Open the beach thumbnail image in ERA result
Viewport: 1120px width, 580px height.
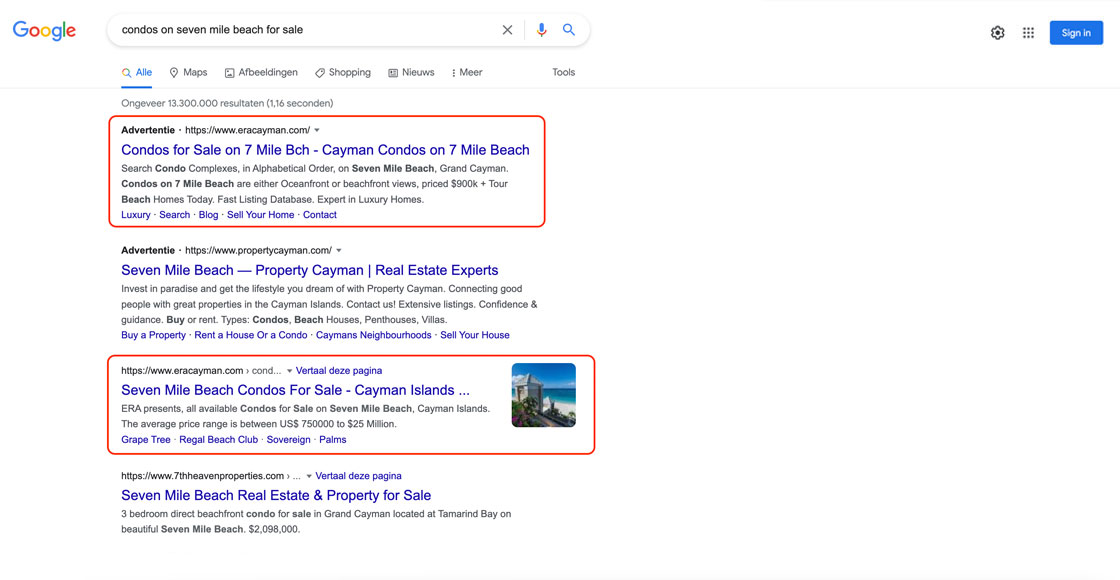point(544,396)
